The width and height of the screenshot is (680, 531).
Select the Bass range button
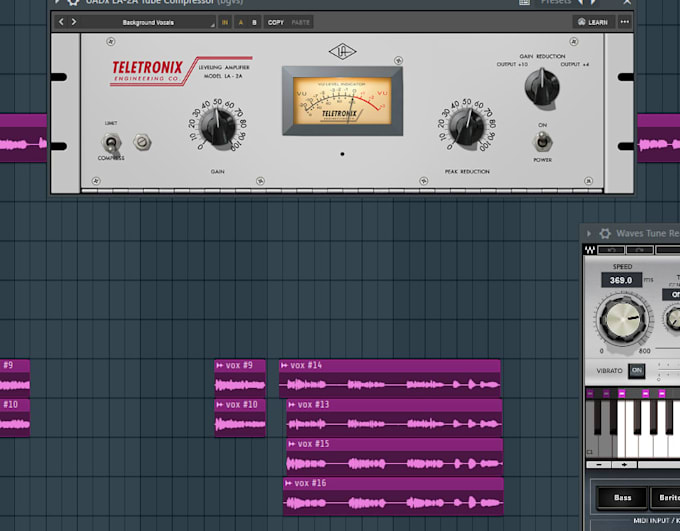click(622, 498)
